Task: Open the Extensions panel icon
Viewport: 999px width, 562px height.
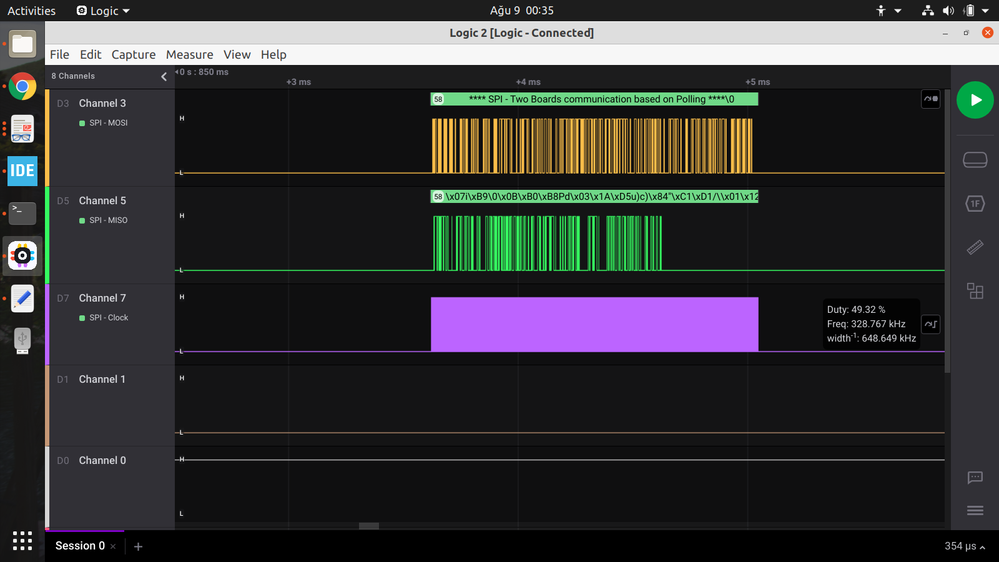Action: [975, 291]
